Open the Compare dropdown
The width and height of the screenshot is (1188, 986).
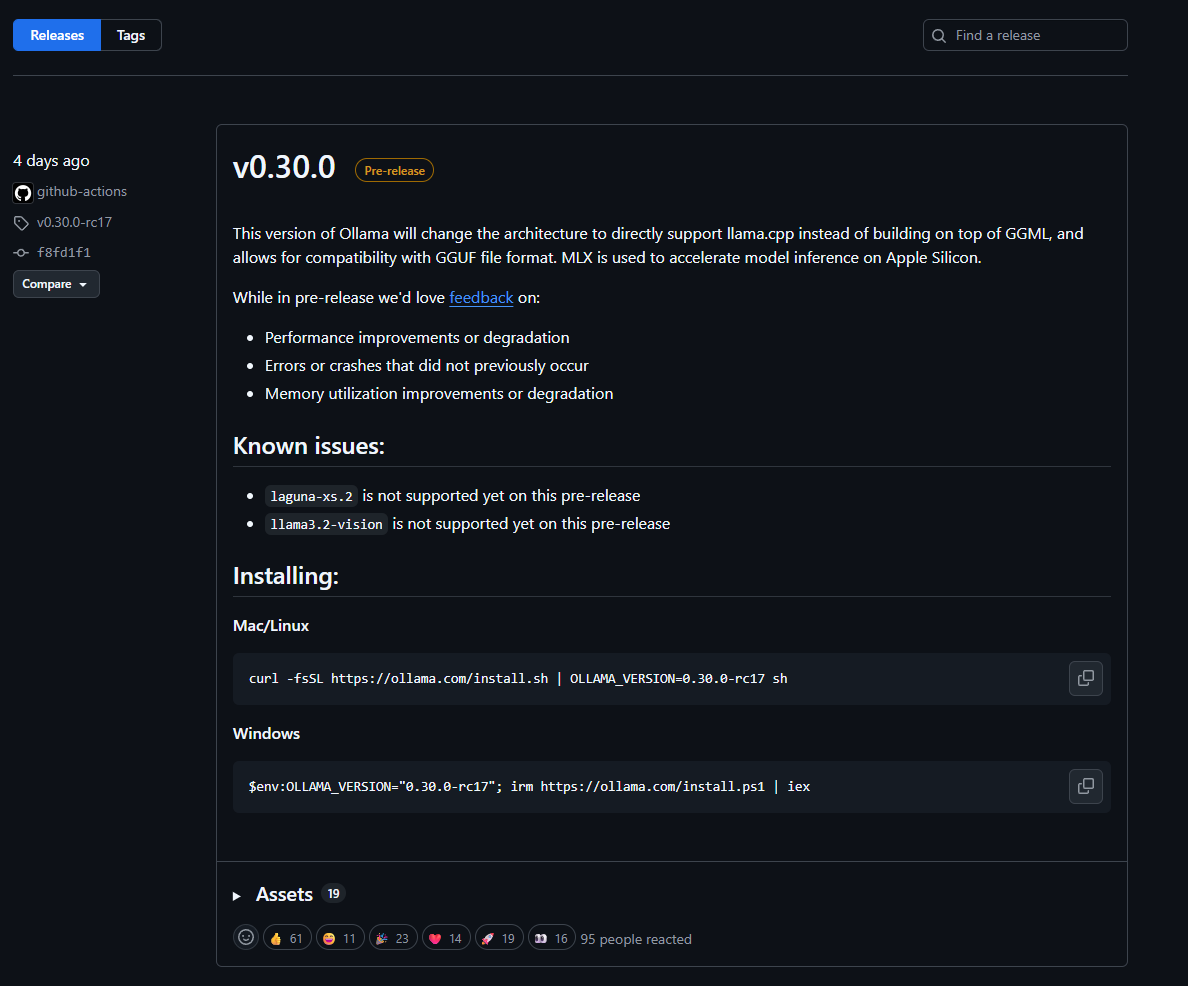(x=56, y=283)
